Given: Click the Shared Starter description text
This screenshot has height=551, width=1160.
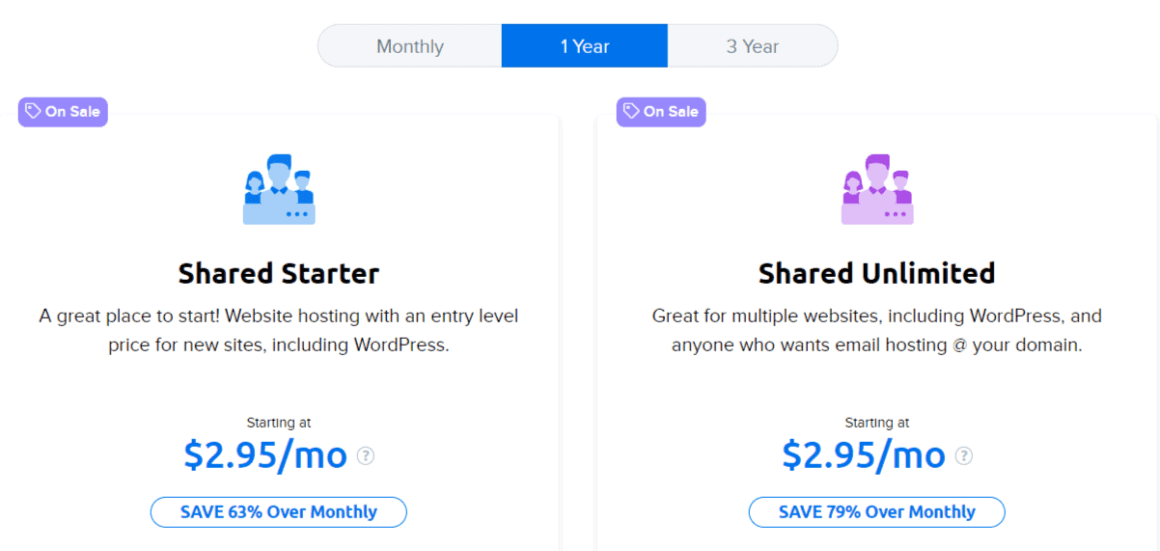Looking at the screenshot, I should (279, 330).
